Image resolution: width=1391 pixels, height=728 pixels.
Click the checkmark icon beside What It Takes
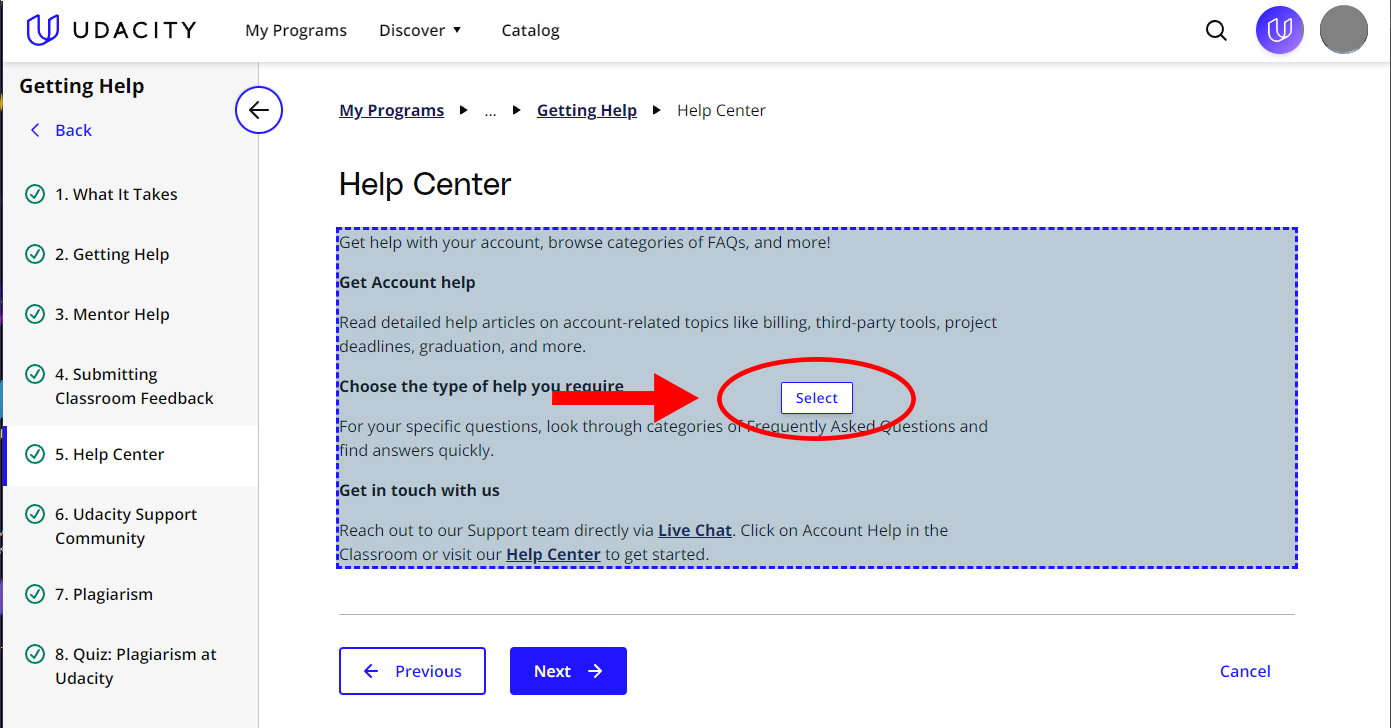[35, 194]
